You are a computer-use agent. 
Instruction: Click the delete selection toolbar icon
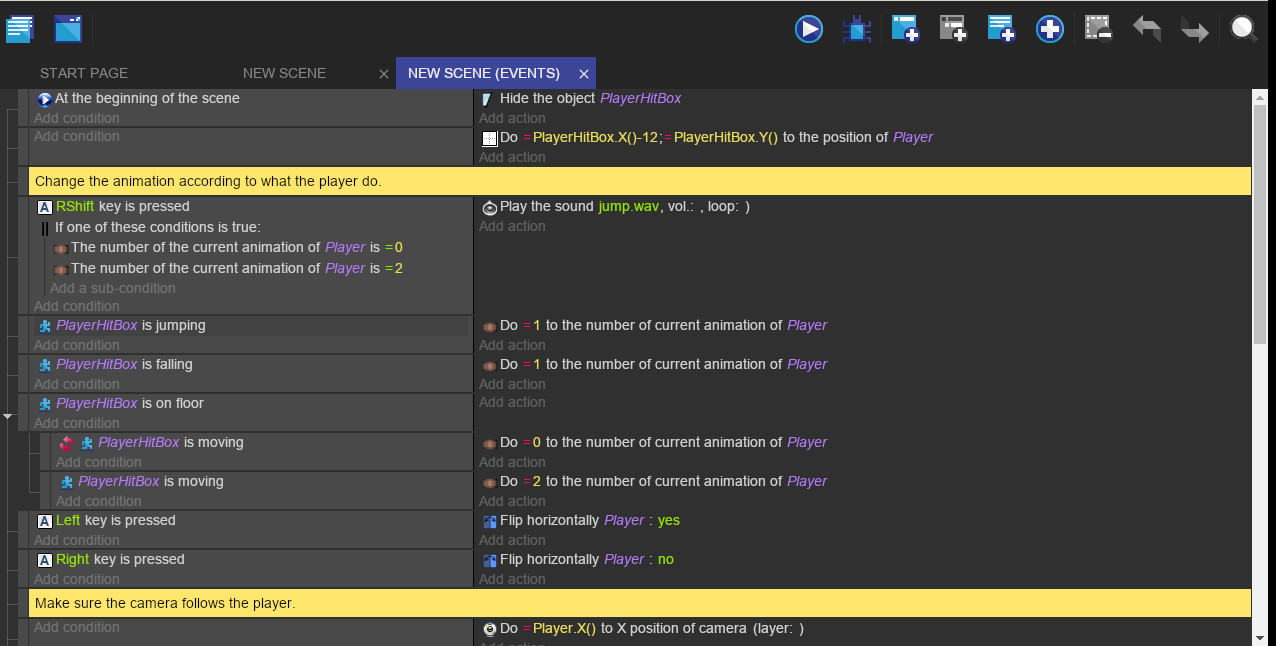[x=1099, y=29]
